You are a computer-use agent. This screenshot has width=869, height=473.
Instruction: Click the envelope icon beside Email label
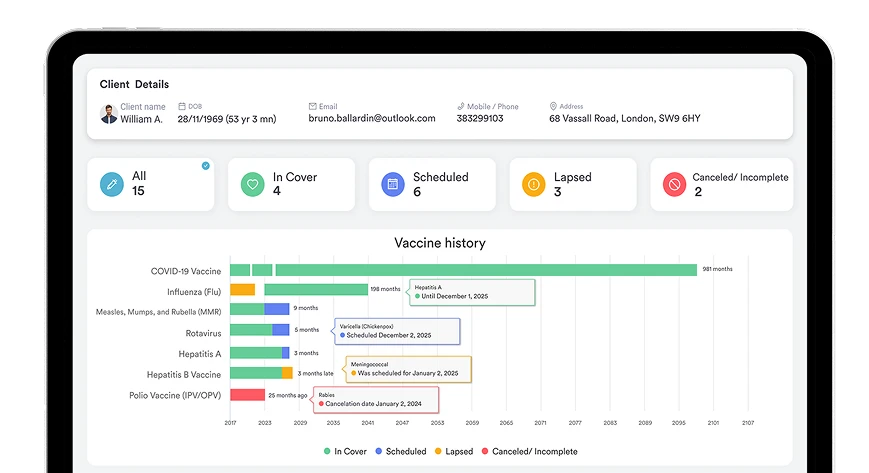(x=313, y=106)
